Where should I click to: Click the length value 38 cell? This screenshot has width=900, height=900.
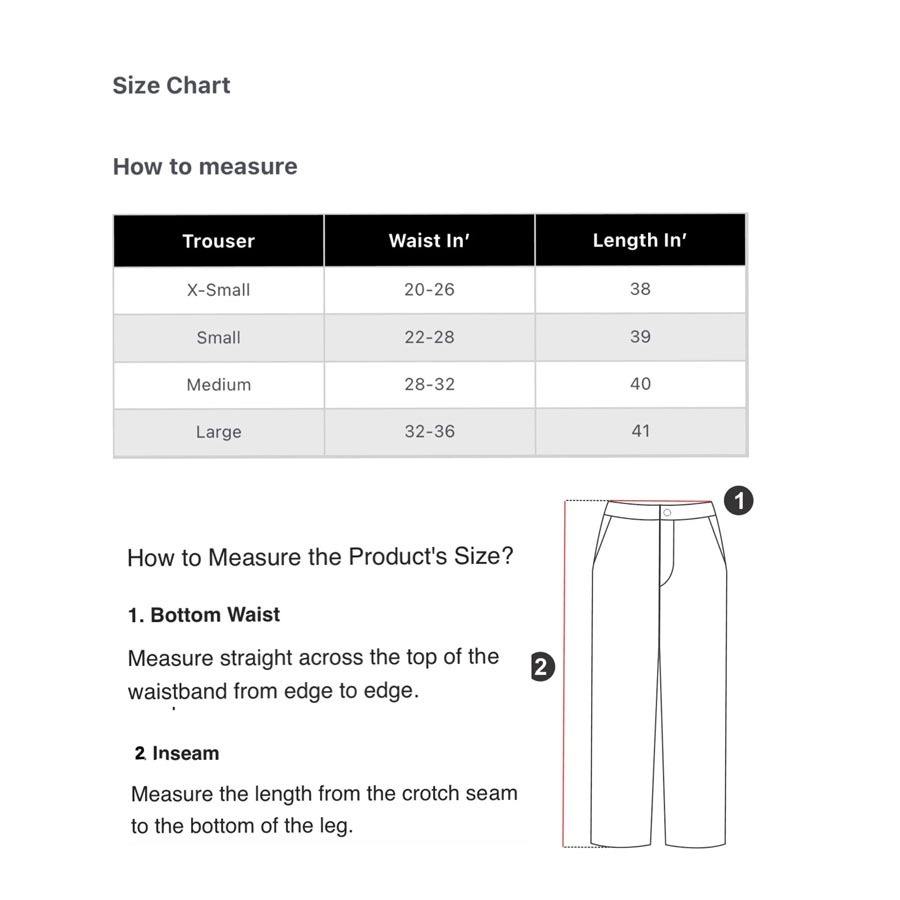point(640,289)
